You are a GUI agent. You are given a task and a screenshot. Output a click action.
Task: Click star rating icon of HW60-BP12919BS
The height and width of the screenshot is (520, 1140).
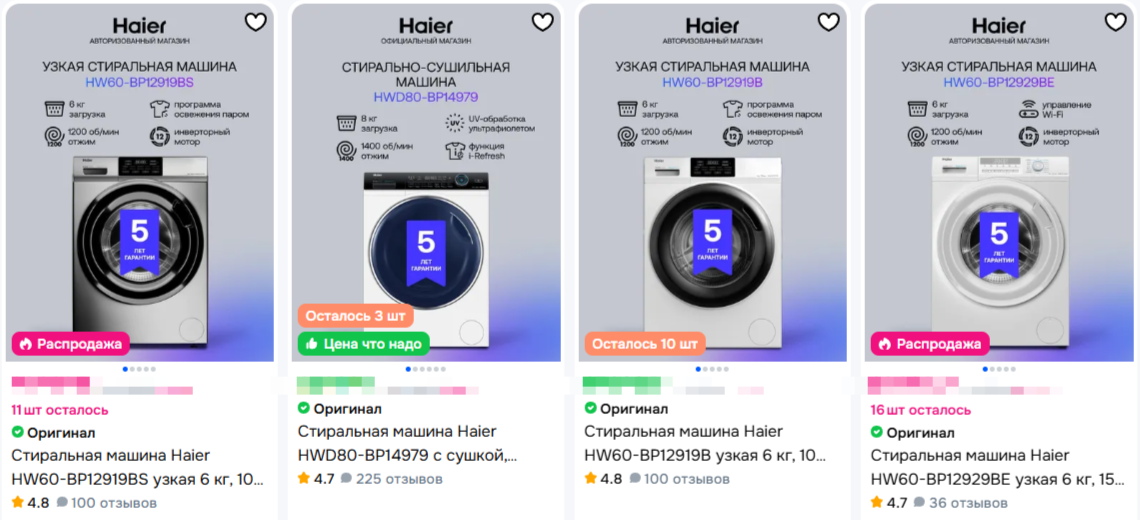tap(18, 503)
